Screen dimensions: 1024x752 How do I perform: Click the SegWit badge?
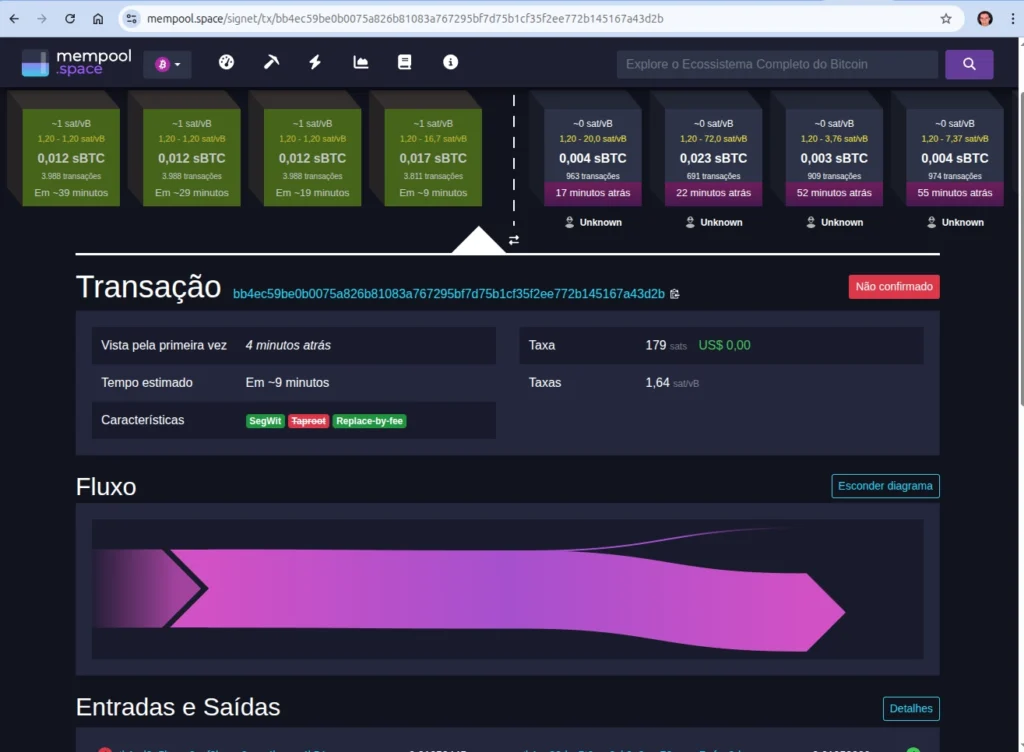[264, 421]
